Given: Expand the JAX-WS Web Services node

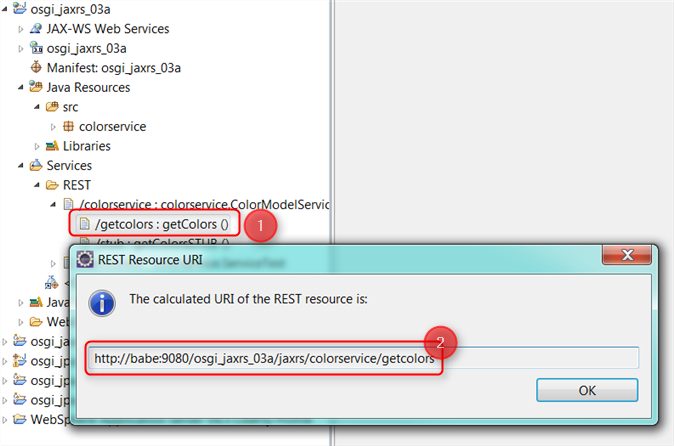Looking at the screenshot, I should [21, 29].
